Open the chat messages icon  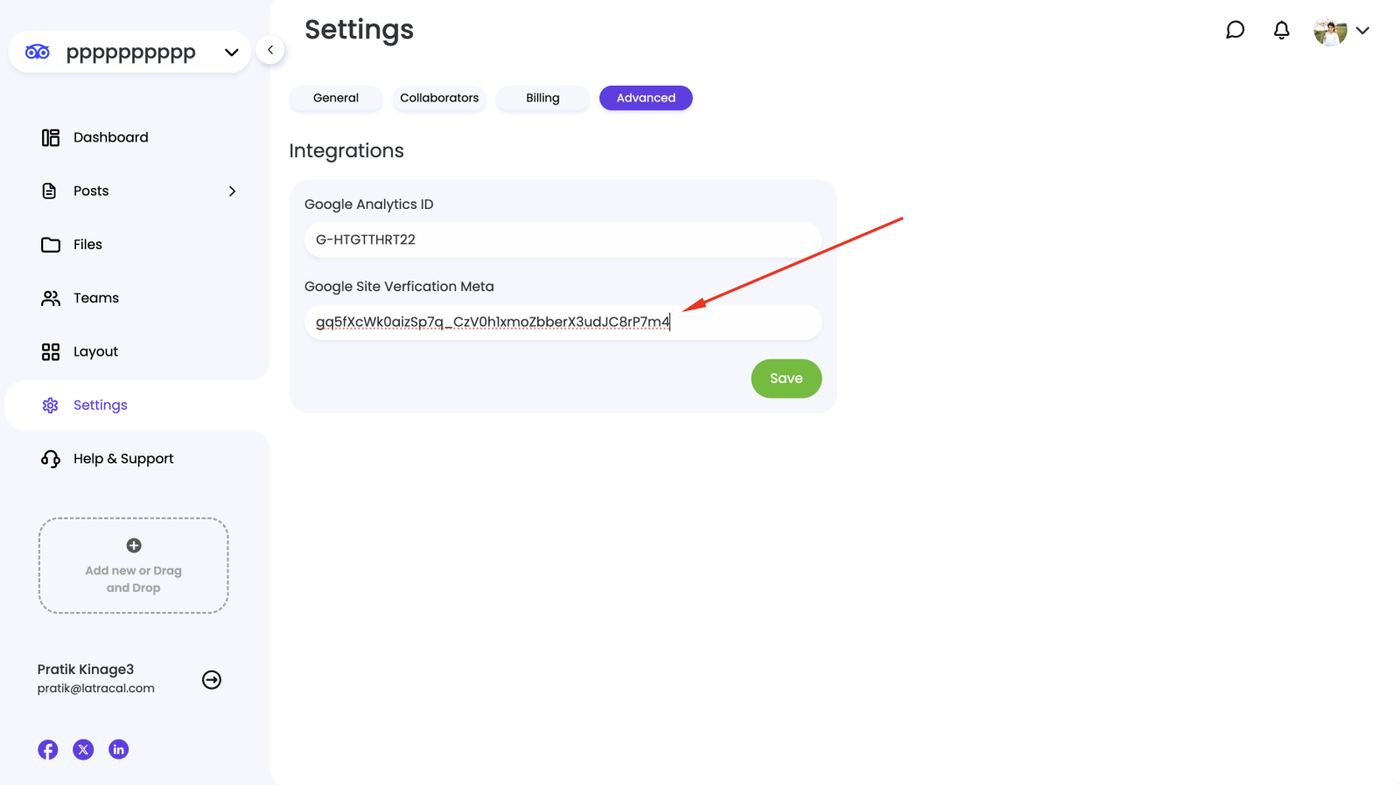1235,30
